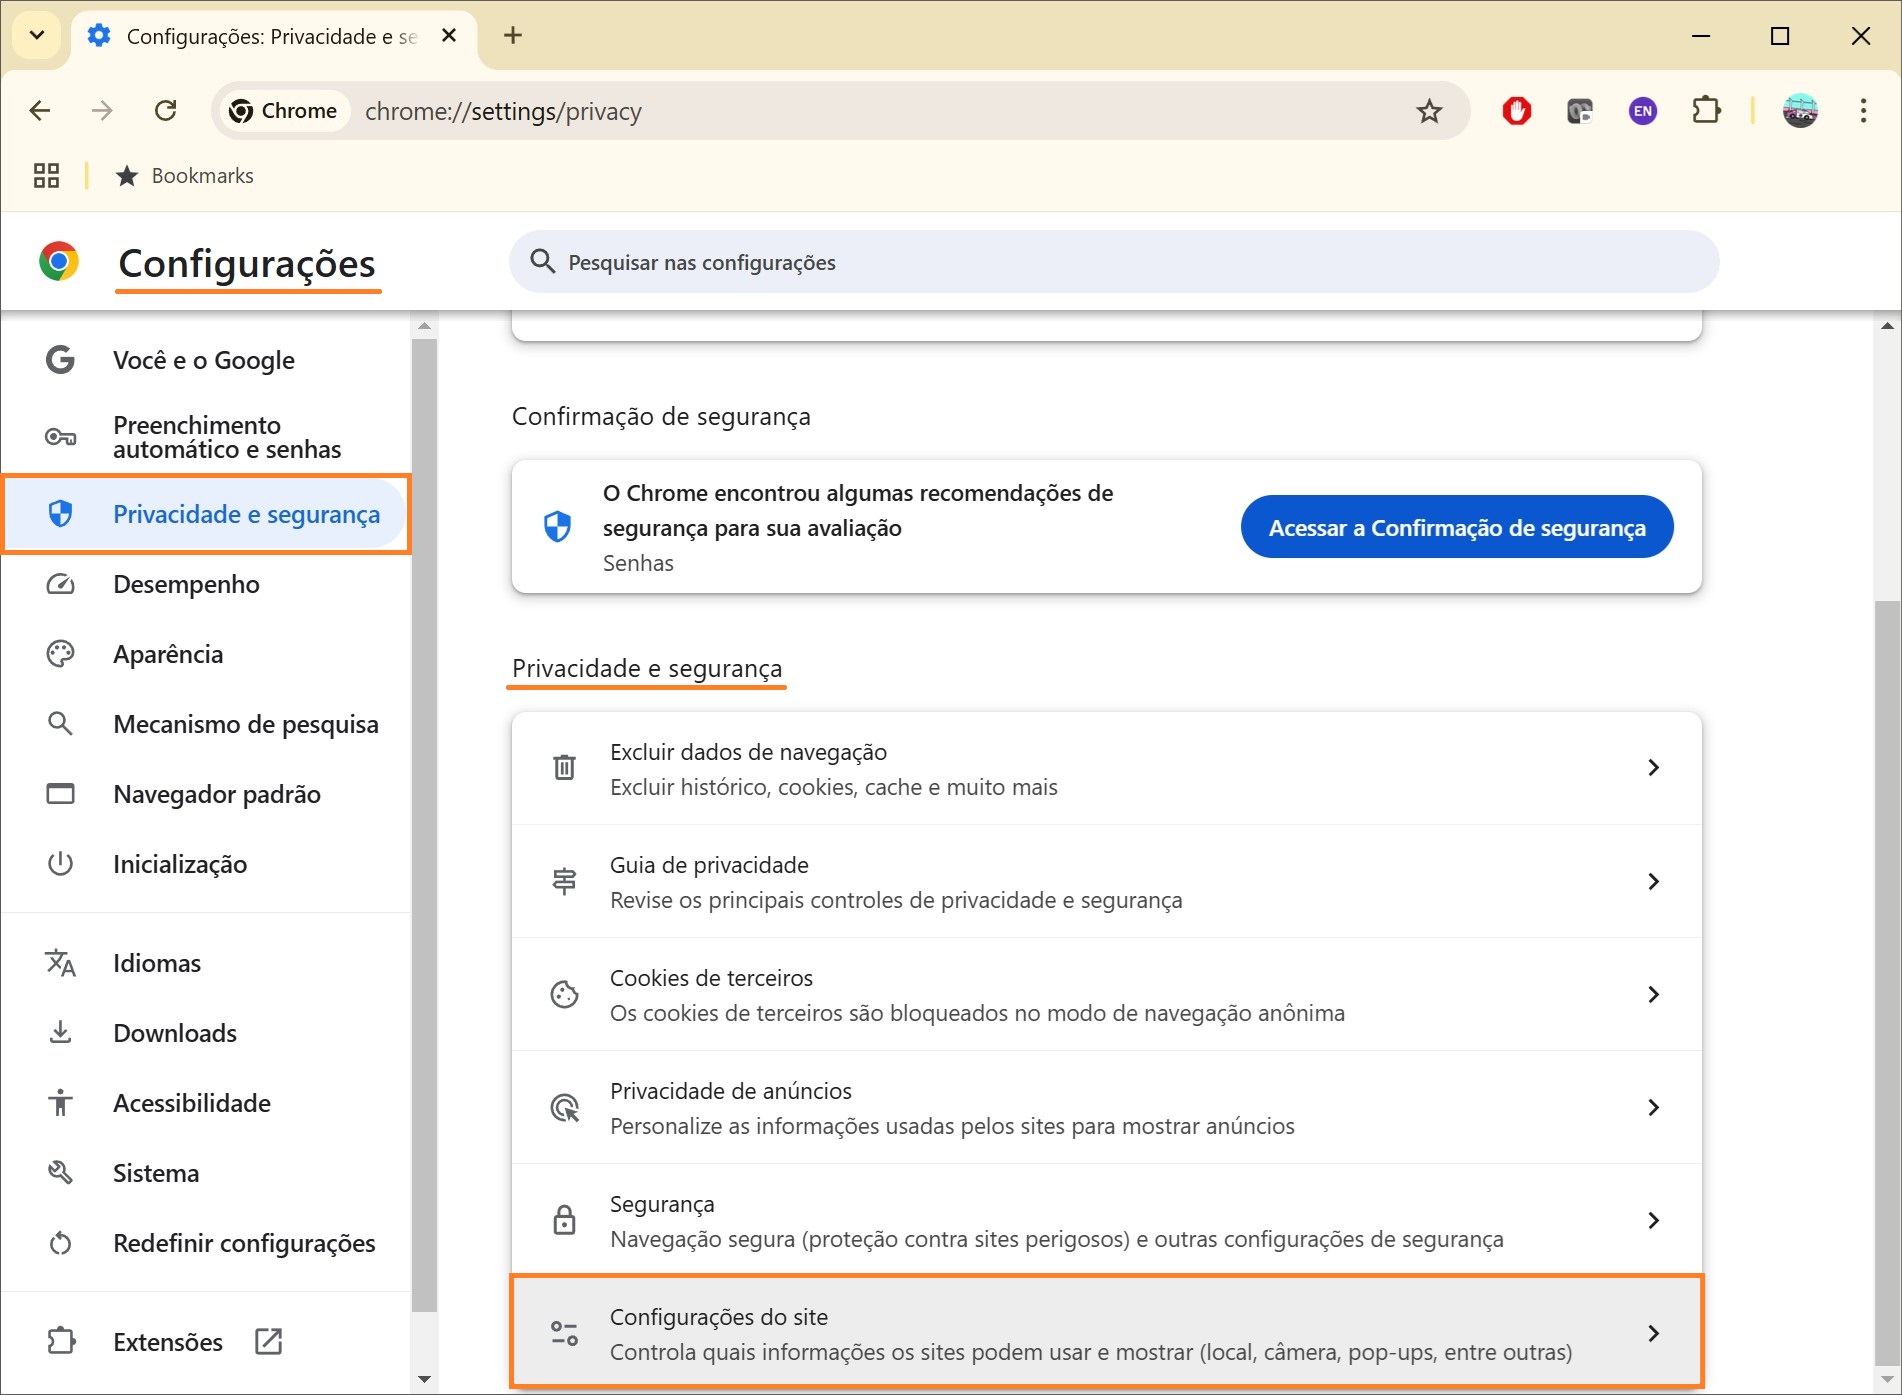Screen dimensions: 1902x1395
Task: Click 'Excluir histórico, cookies, cache e muito mais'
Action: tap(834, 788)
